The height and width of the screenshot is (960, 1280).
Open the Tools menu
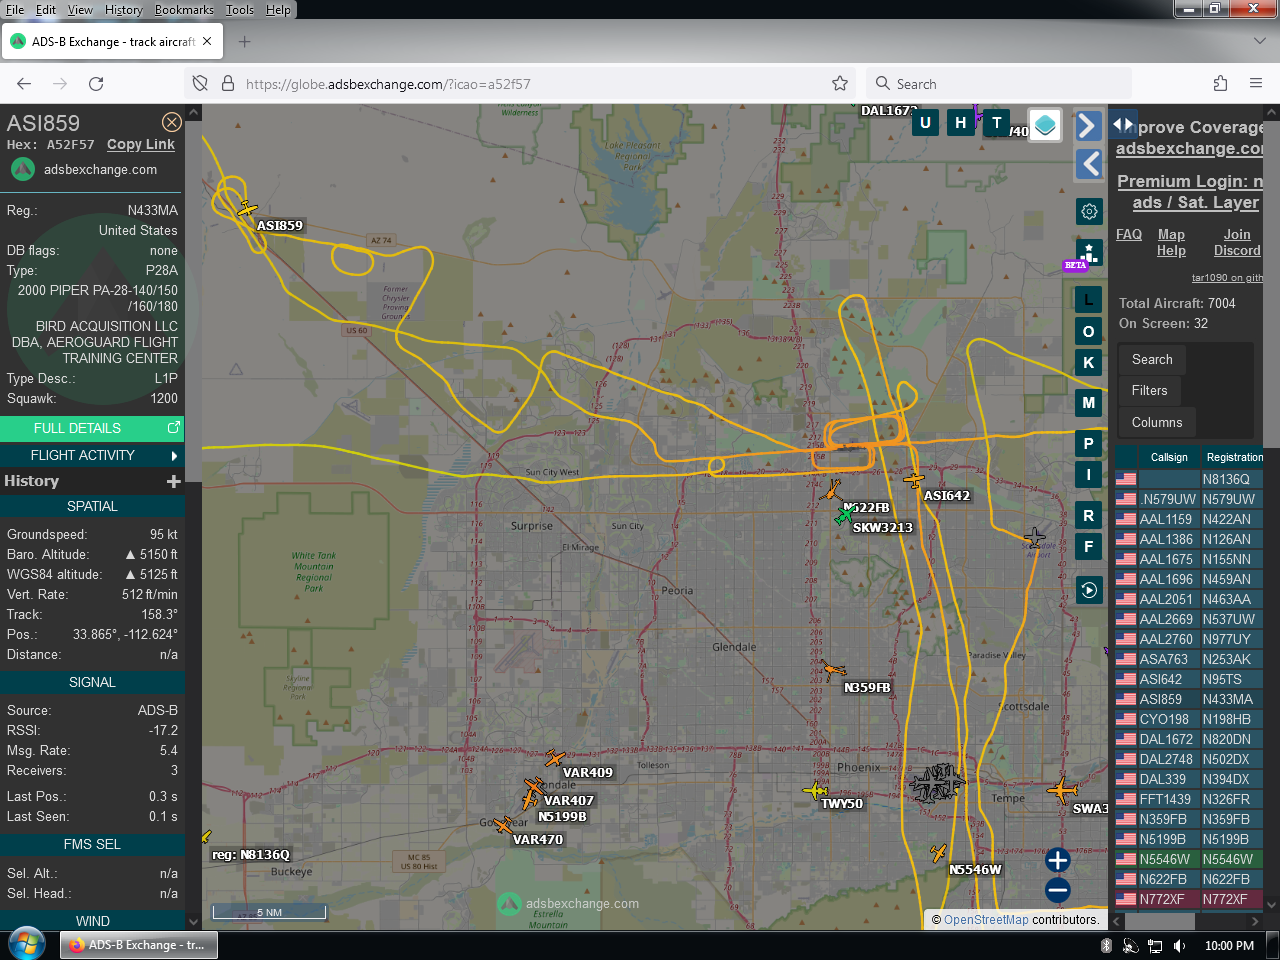pos(240,10)
